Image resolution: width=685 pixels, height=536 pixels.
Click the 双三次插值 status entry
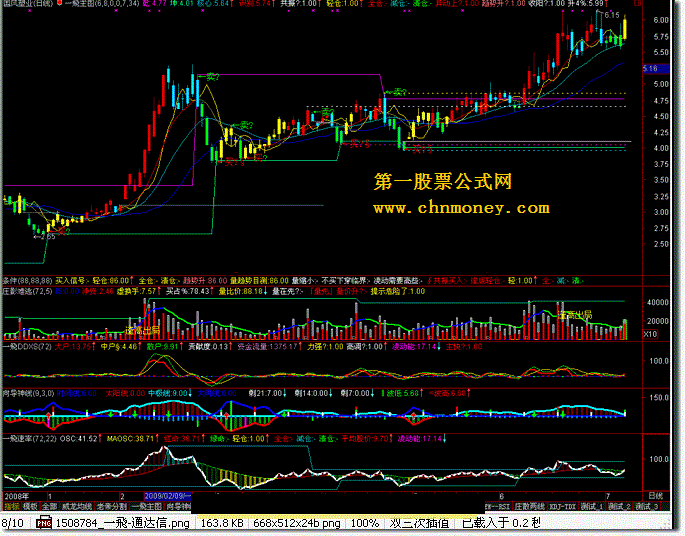point(419,523)
